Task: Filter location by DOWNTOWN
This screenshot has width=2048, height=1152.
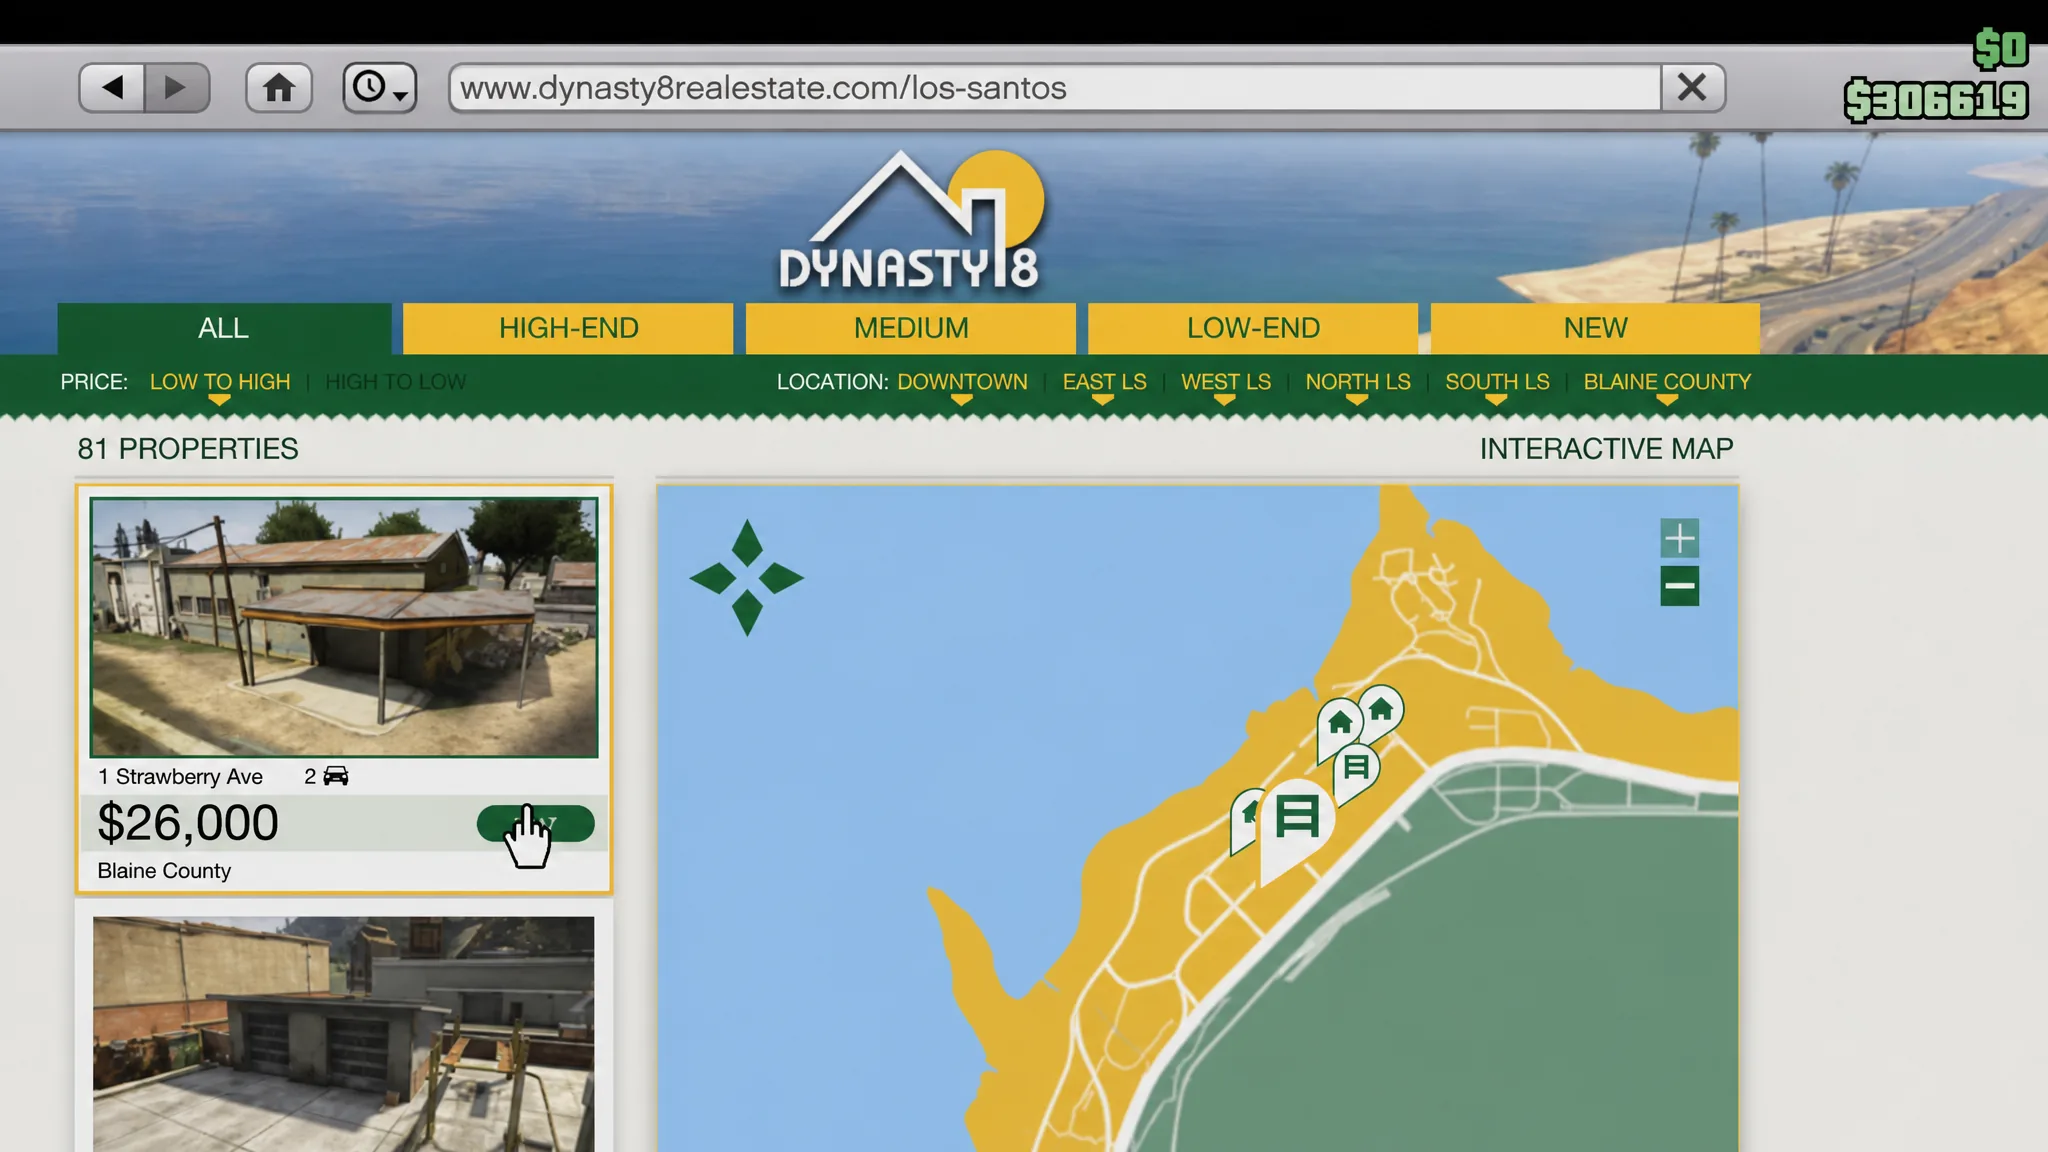Action: coord(962,382)
